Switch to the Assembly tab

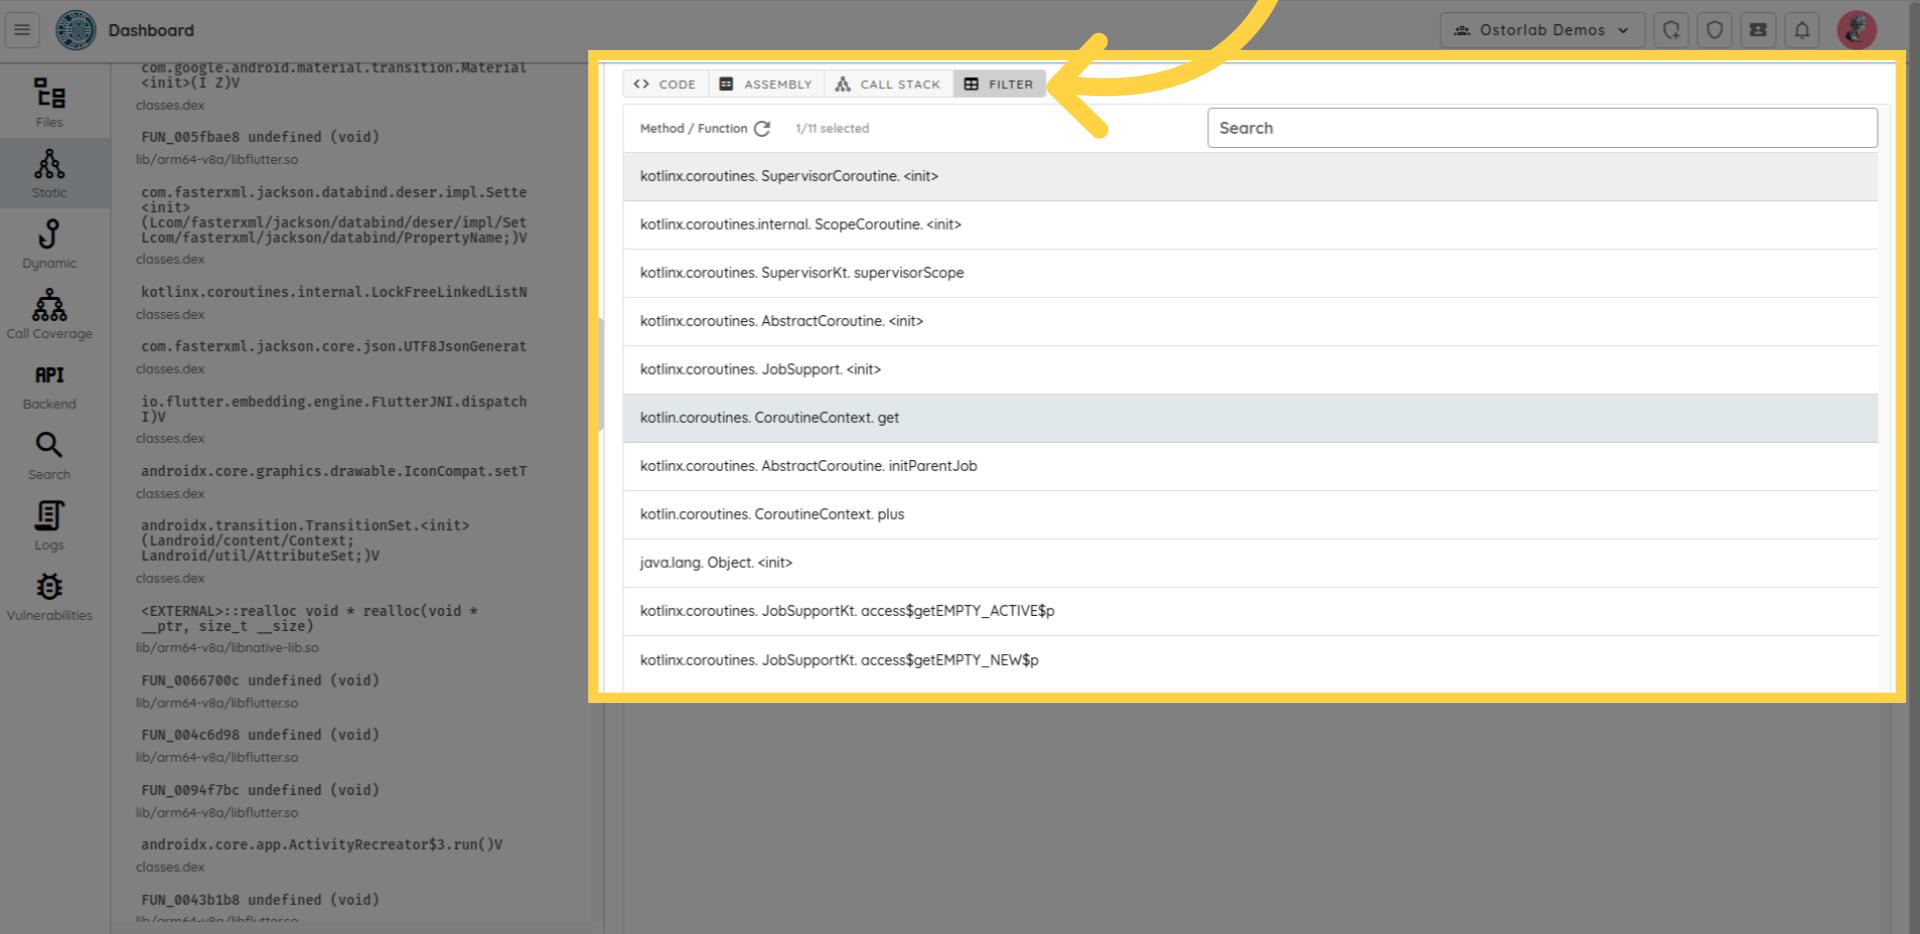[766, 84]
